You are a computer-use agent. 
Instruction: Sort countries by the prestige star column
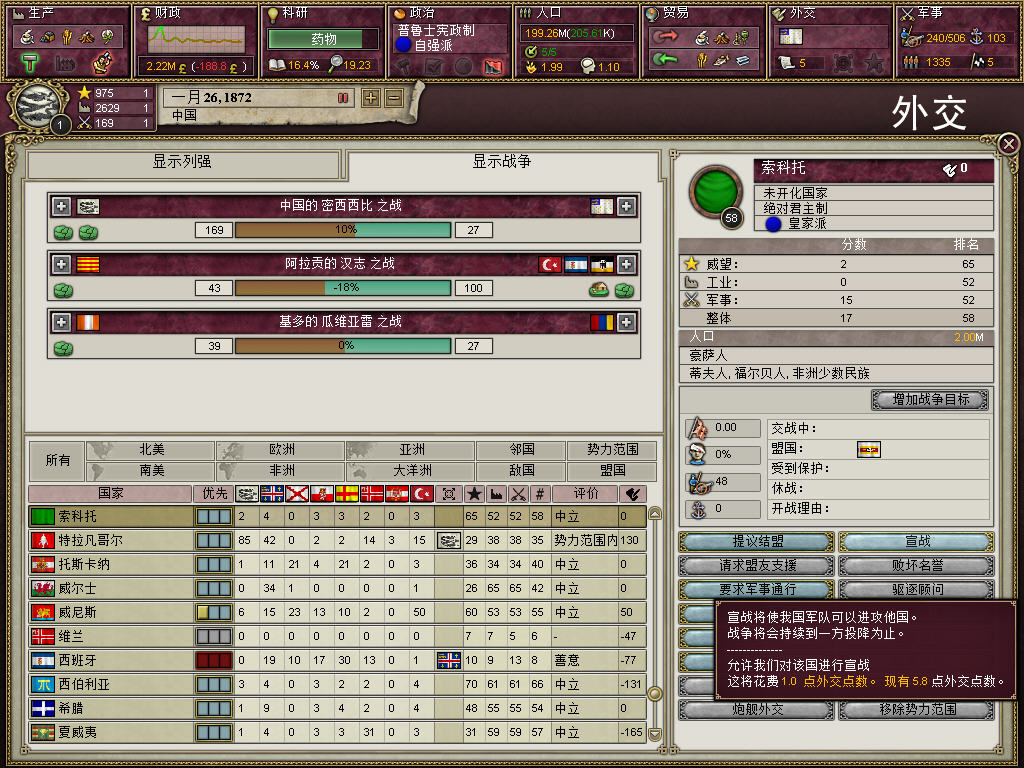[474, 494]
